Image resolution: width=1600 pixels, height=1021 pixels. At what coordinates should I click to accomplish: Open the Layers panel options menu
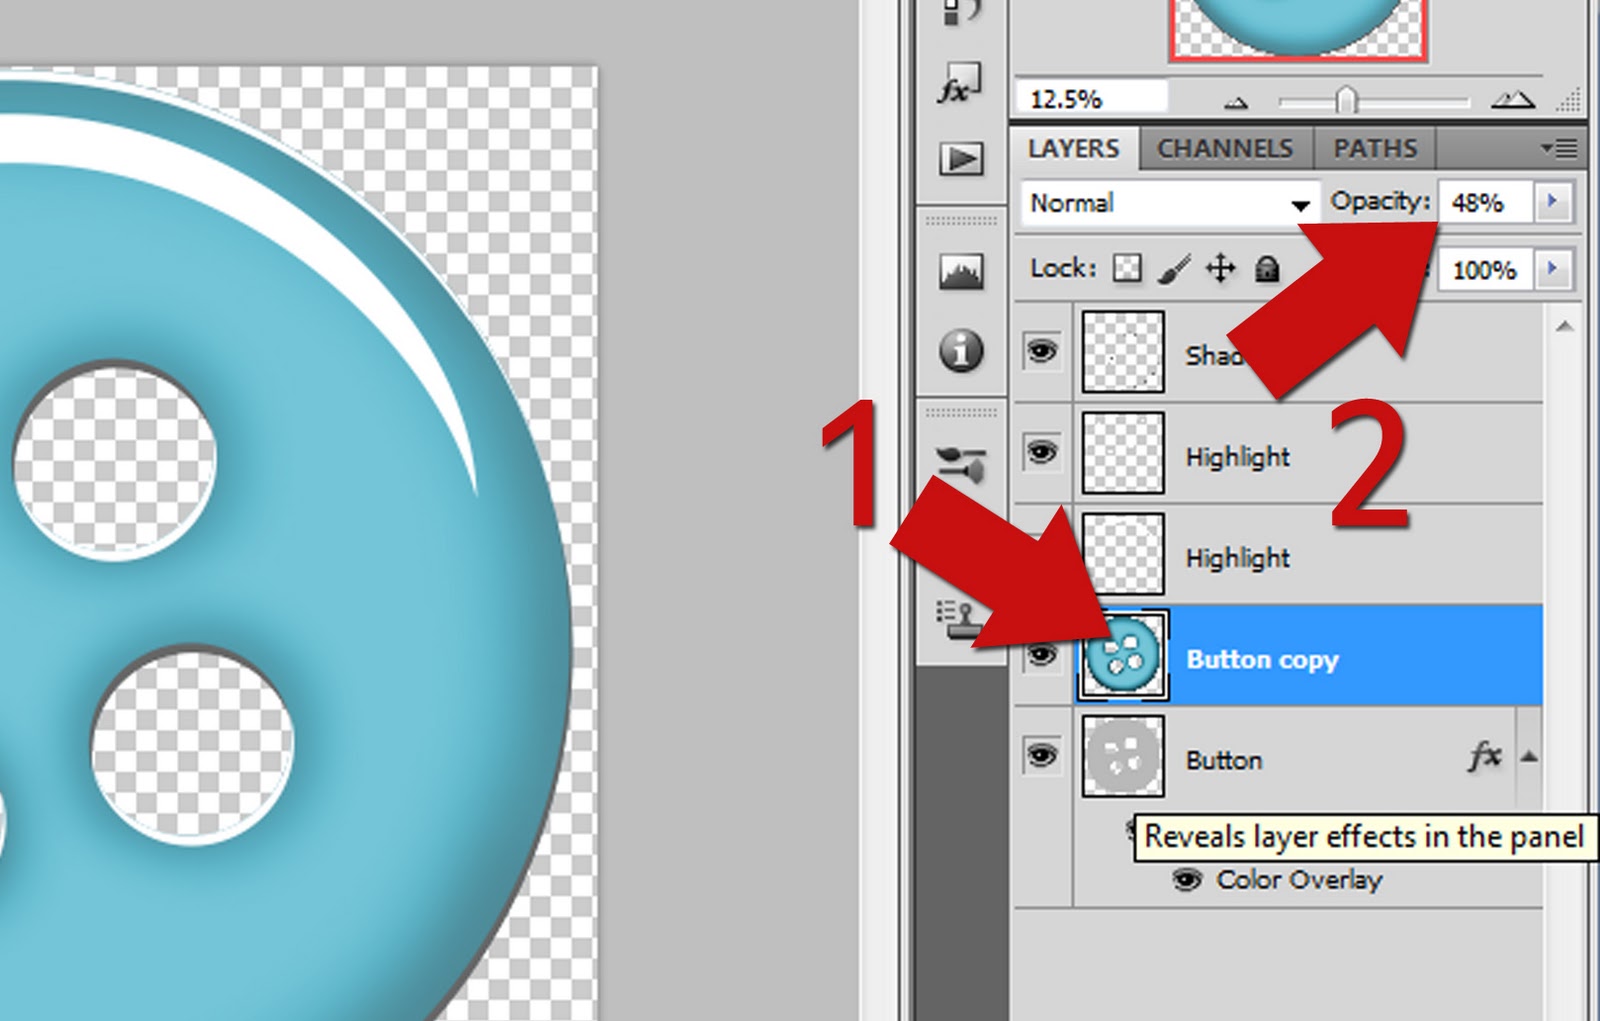(x=1559, y=149)
